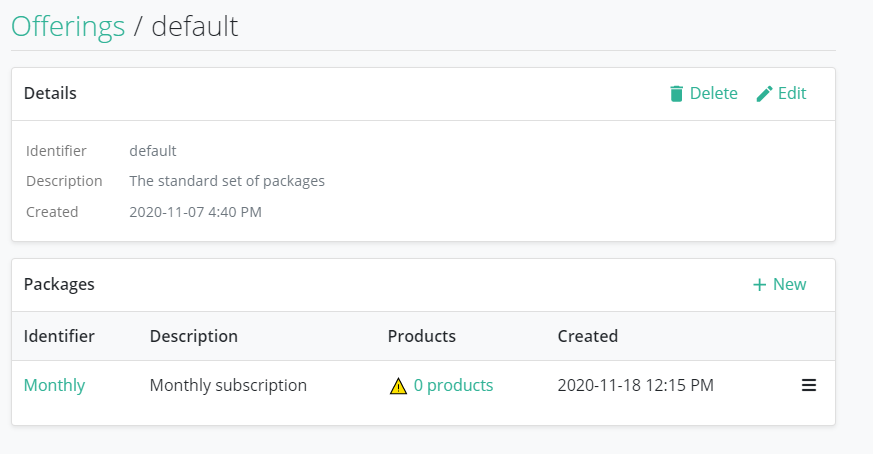Image resolution: width=873 pixels, height=454 pixels.
Task: Click the pencil Edit icon
Action: (x=764, y=94)
